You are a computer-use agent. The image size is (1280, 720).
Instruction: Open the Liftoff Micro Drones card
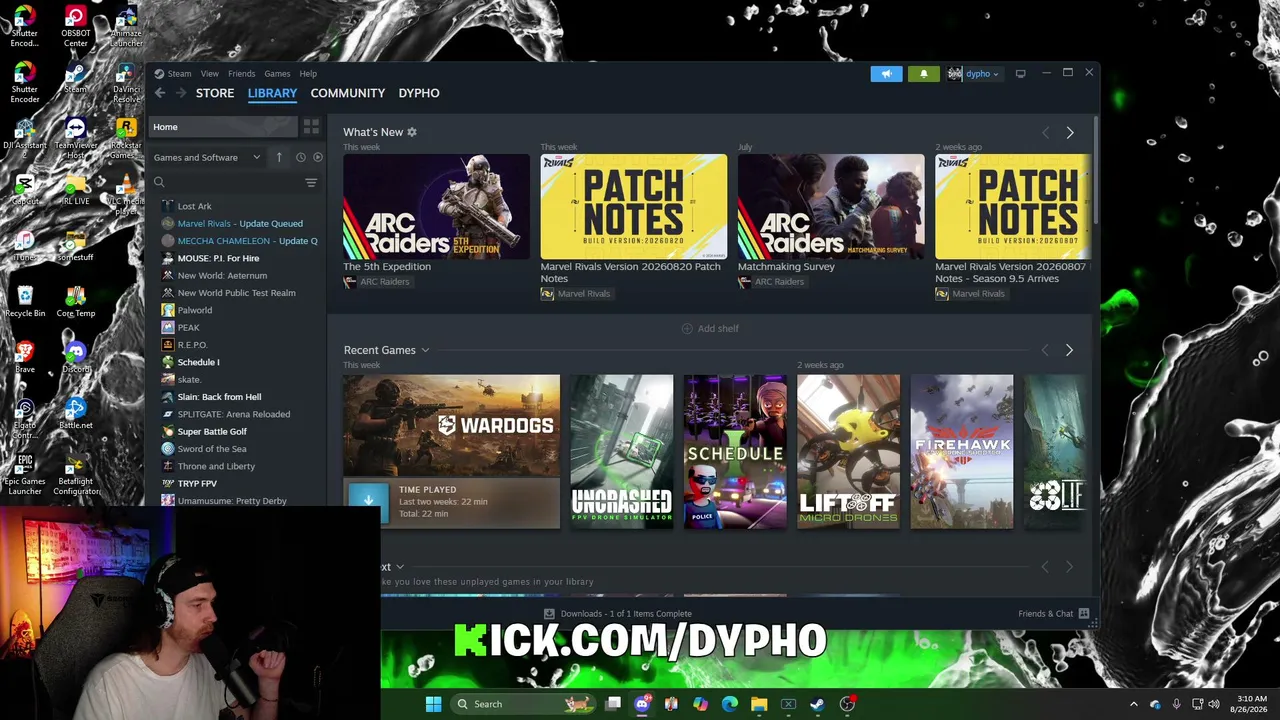pyautogui.click(x=849, y=452)
